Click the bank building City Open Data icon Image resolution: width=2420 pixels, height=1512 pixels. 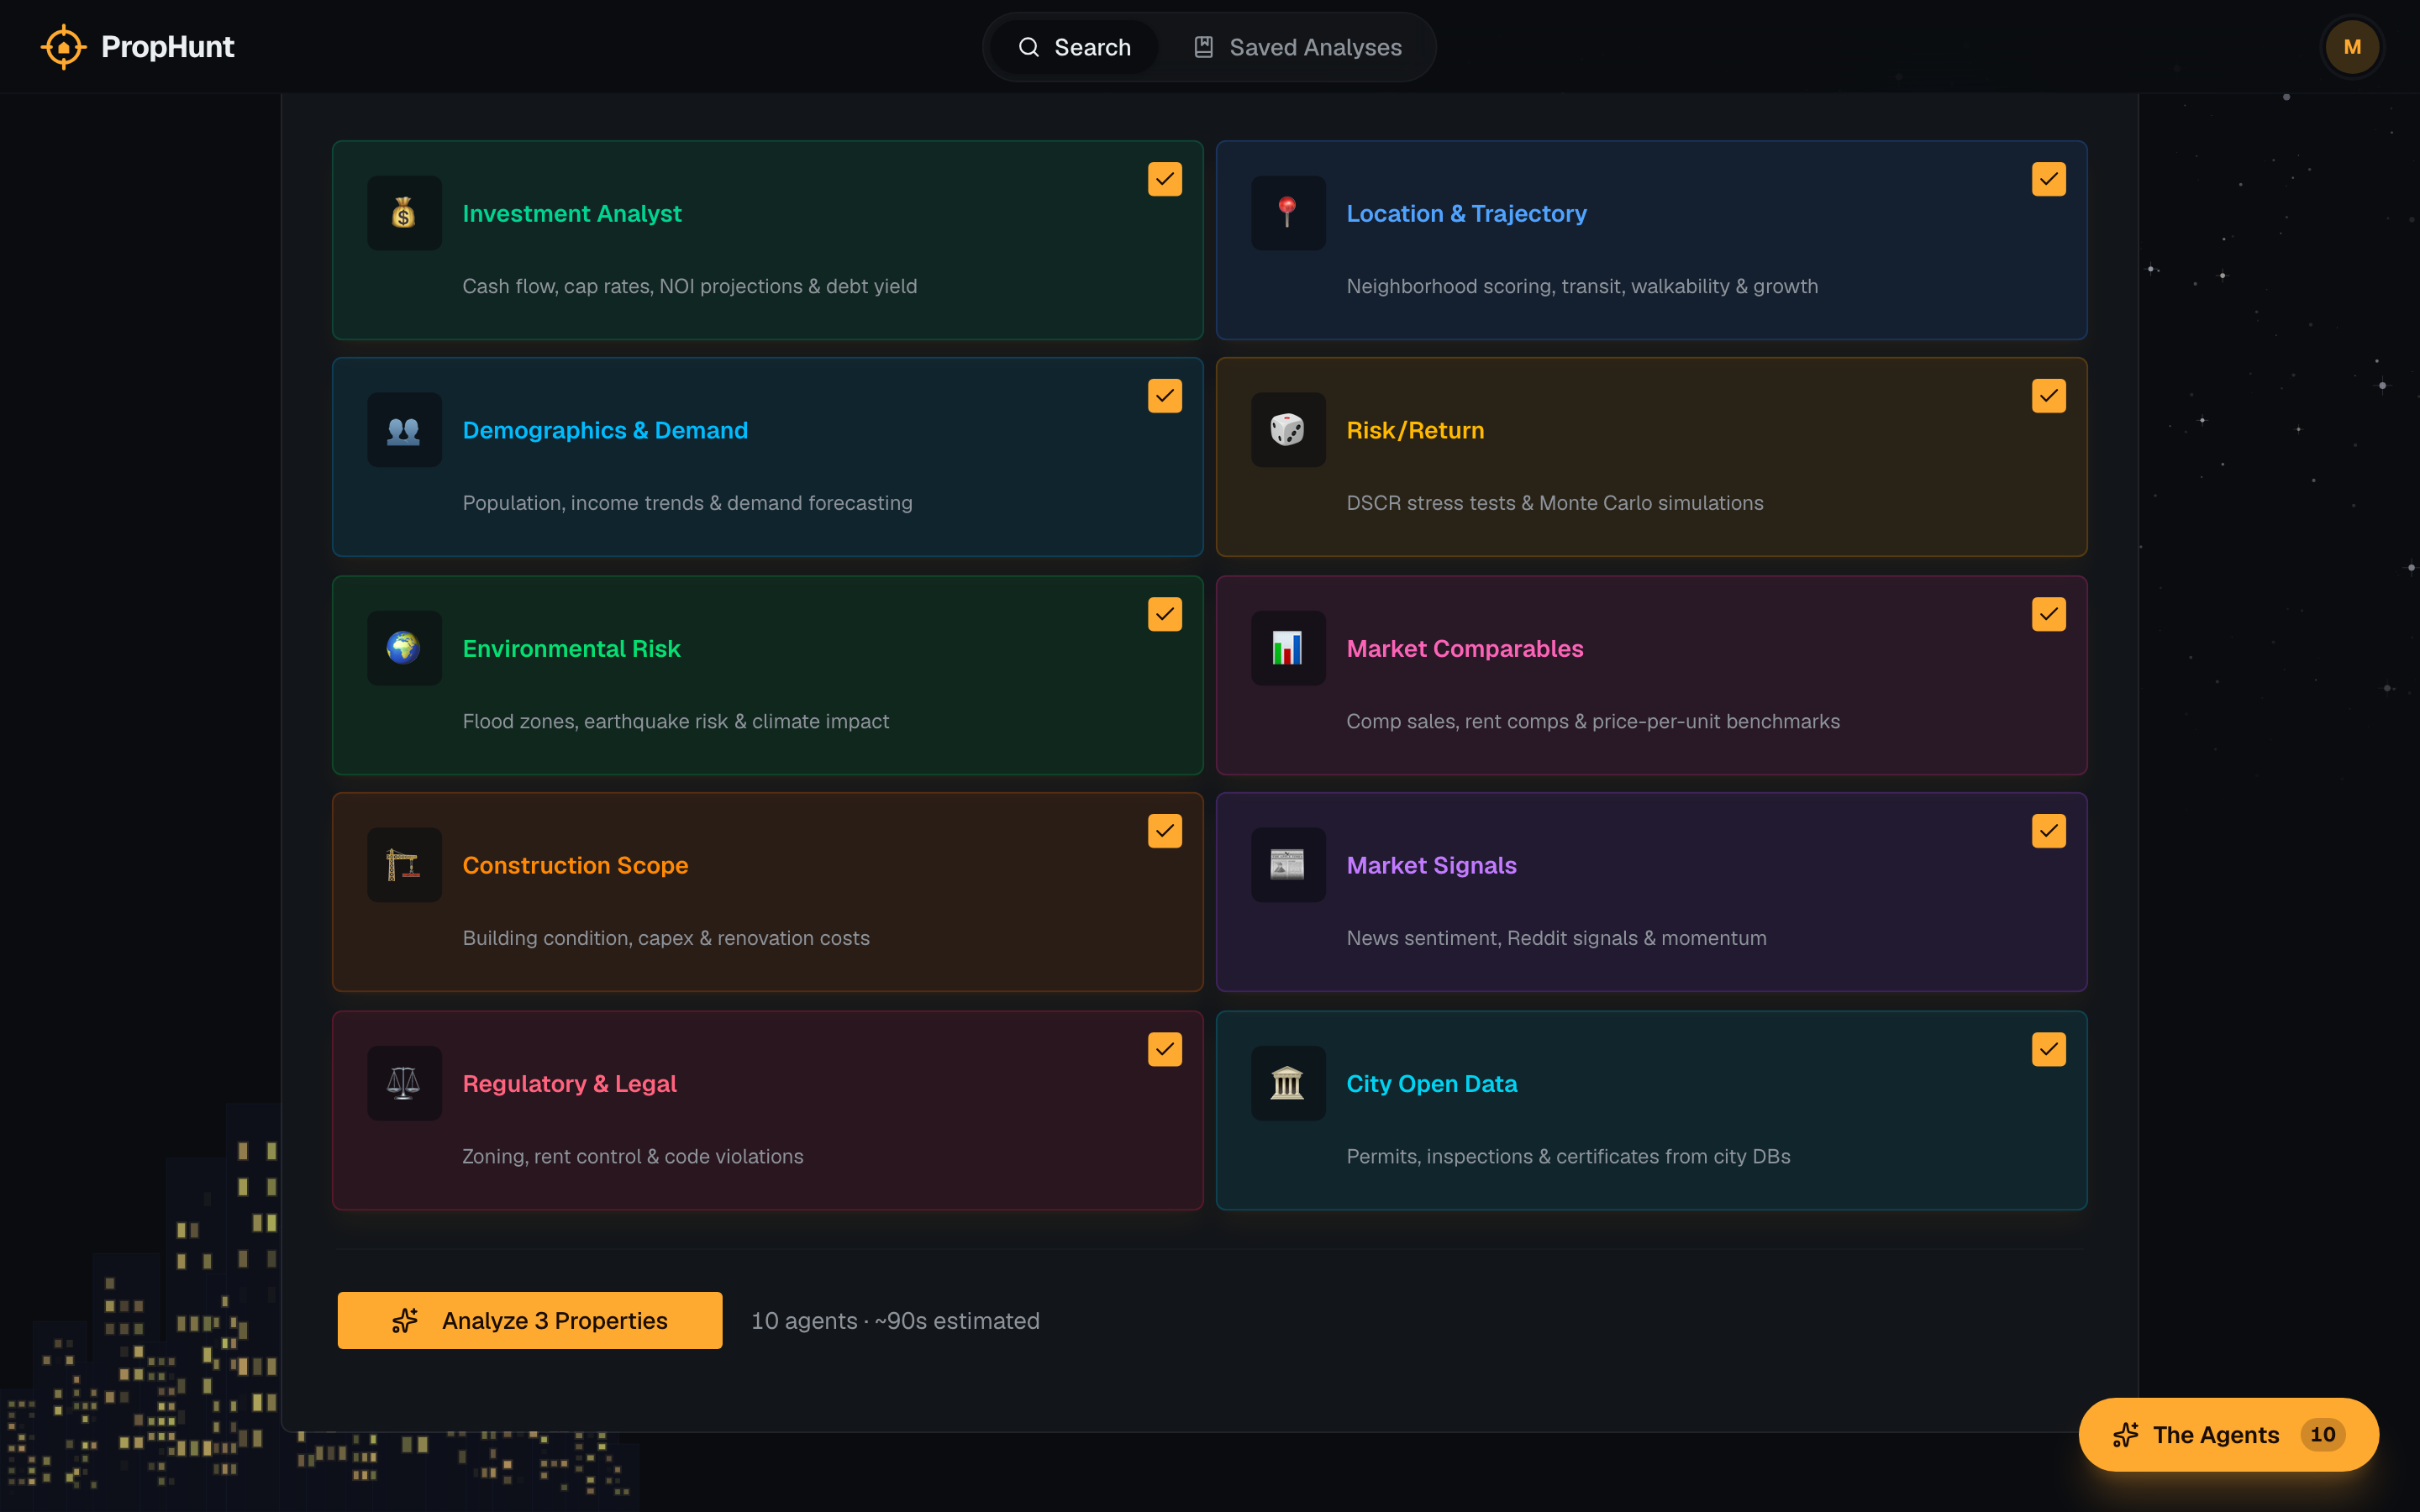pos(1288,1083)
